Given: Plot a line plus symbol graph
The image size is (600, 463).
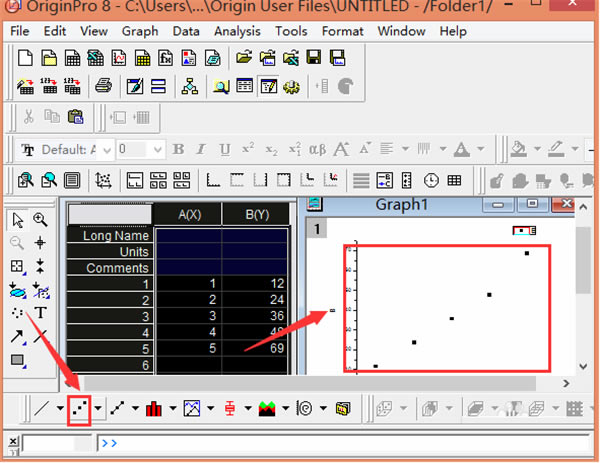Looking at the screenshot, I should [117, 409].
